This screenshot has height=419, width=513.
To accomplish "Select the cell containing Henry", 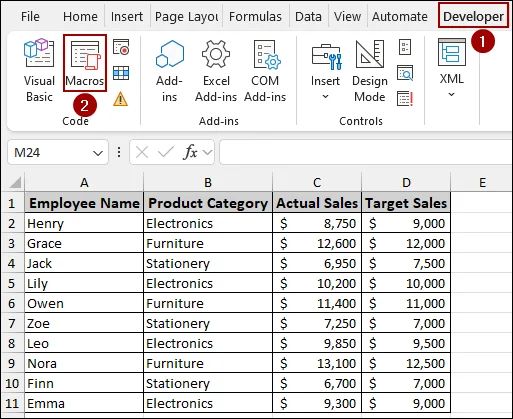I will (84, 223).
